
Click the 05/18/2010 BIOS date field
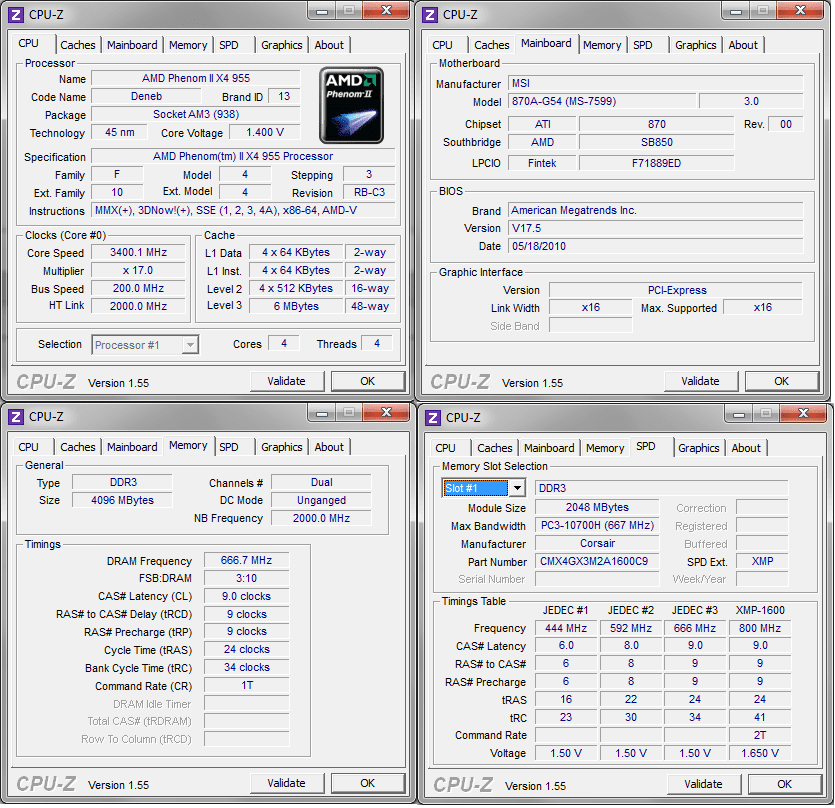pos(656,247)
